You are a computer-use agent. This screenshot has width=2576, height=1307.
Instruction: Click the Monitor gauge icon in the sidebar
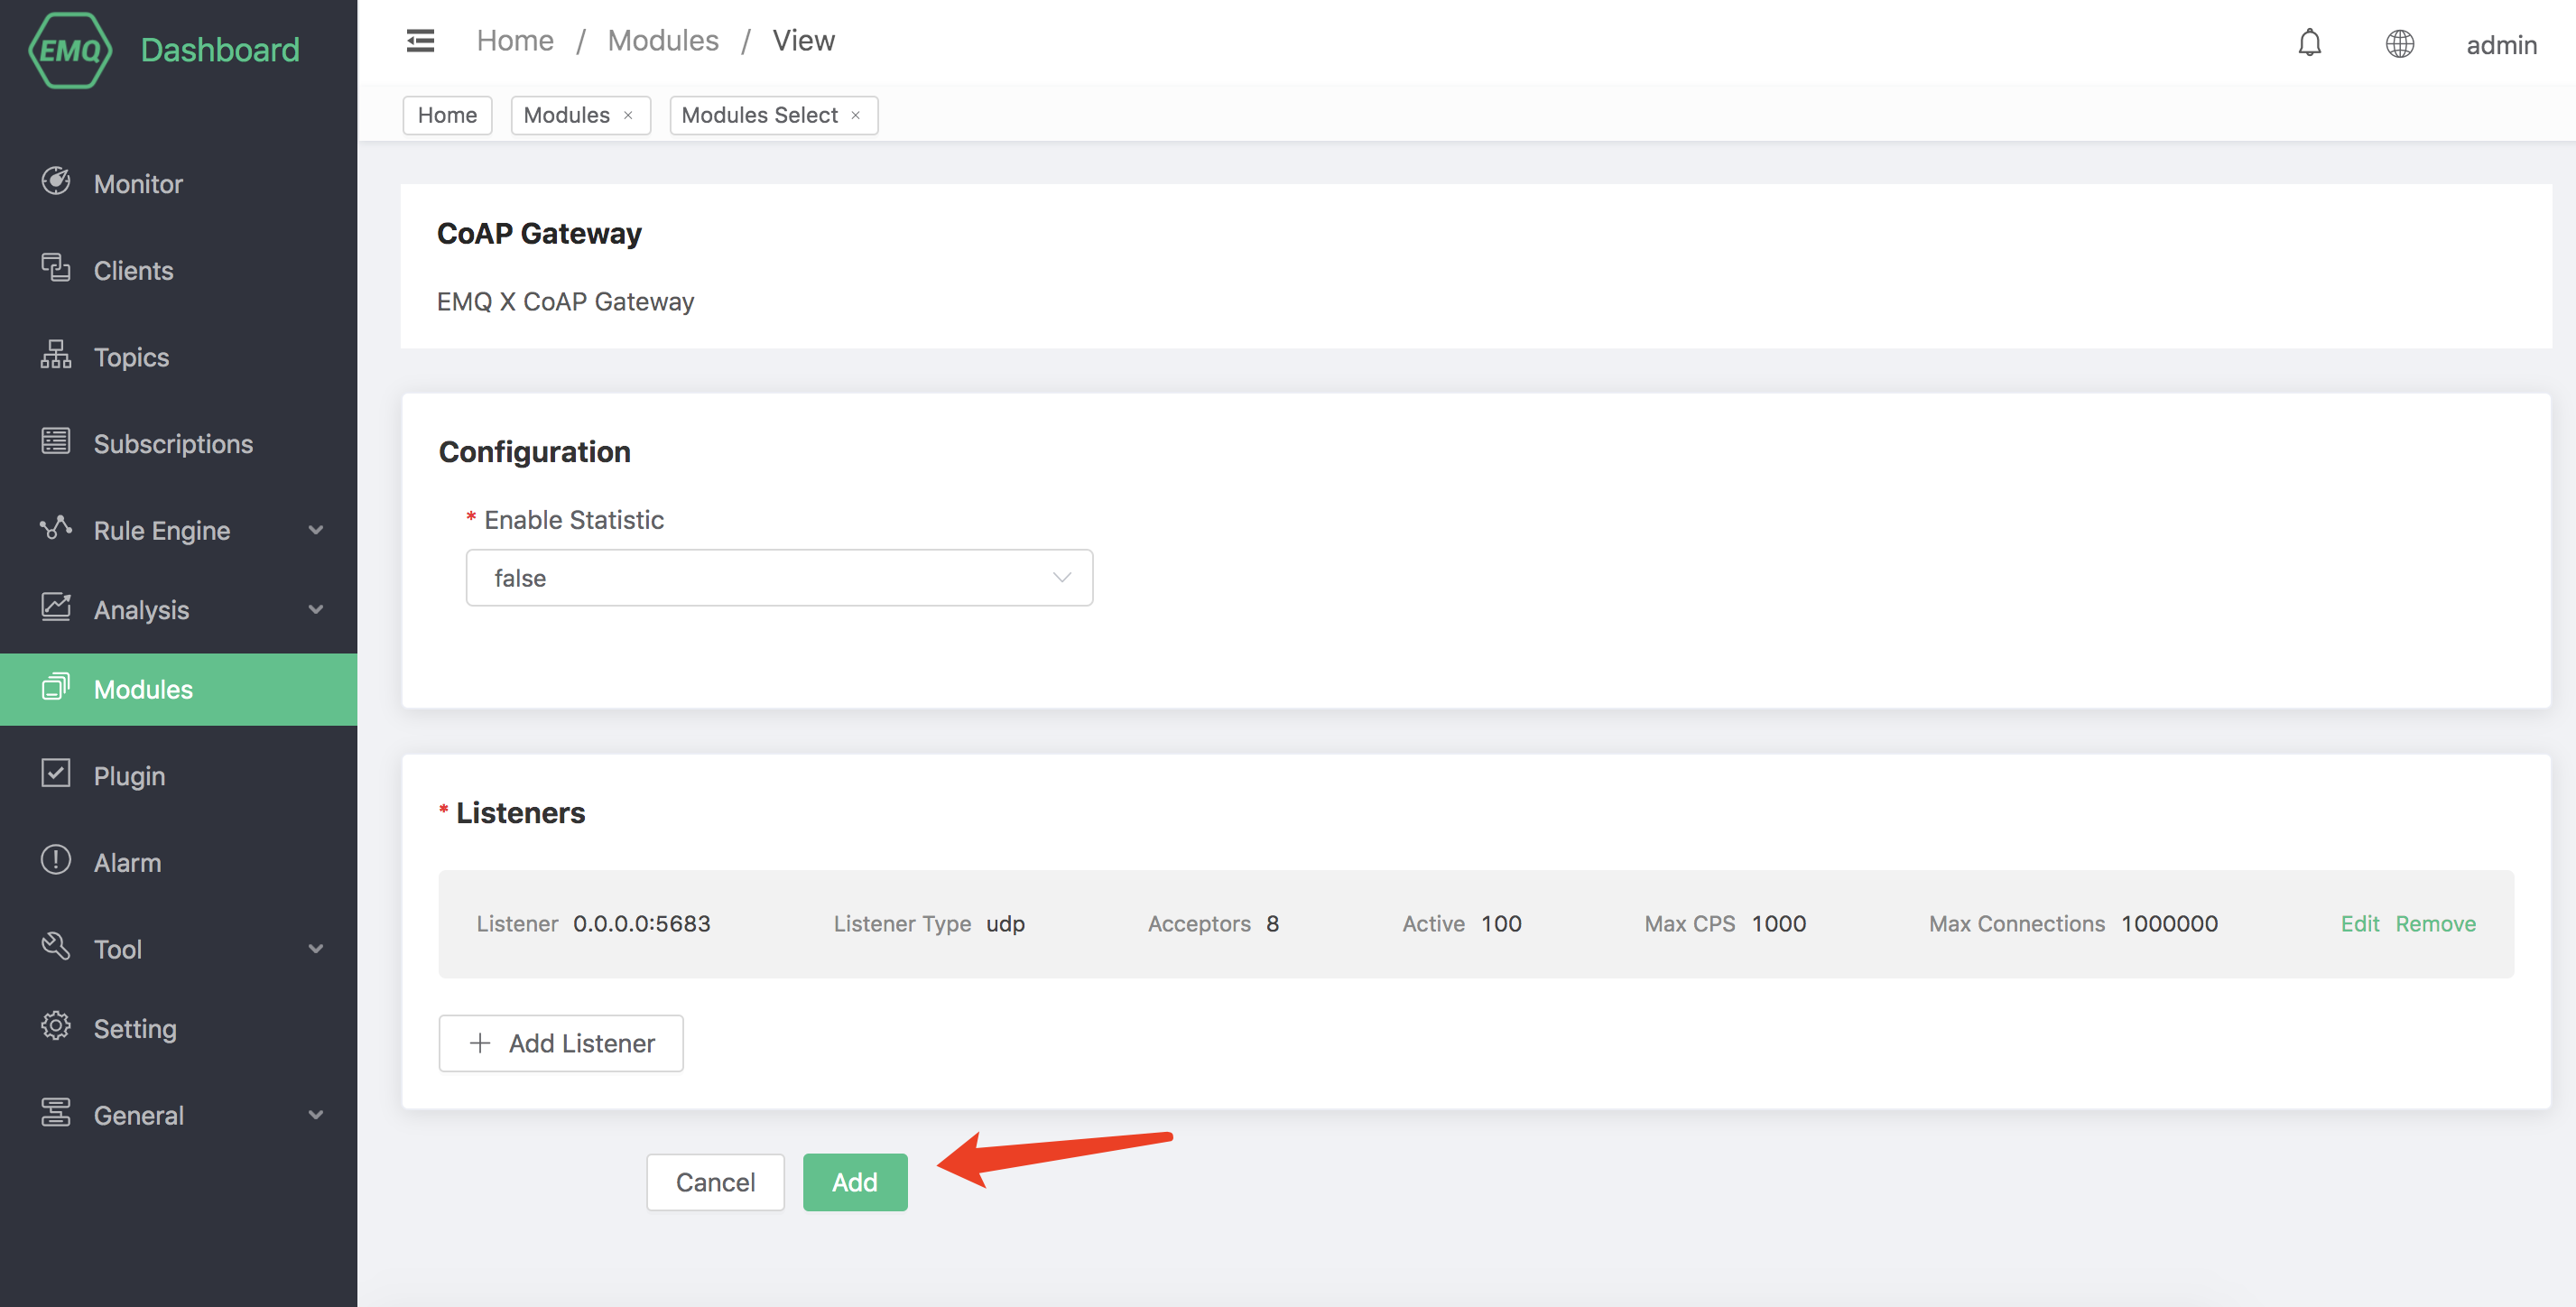56,181
